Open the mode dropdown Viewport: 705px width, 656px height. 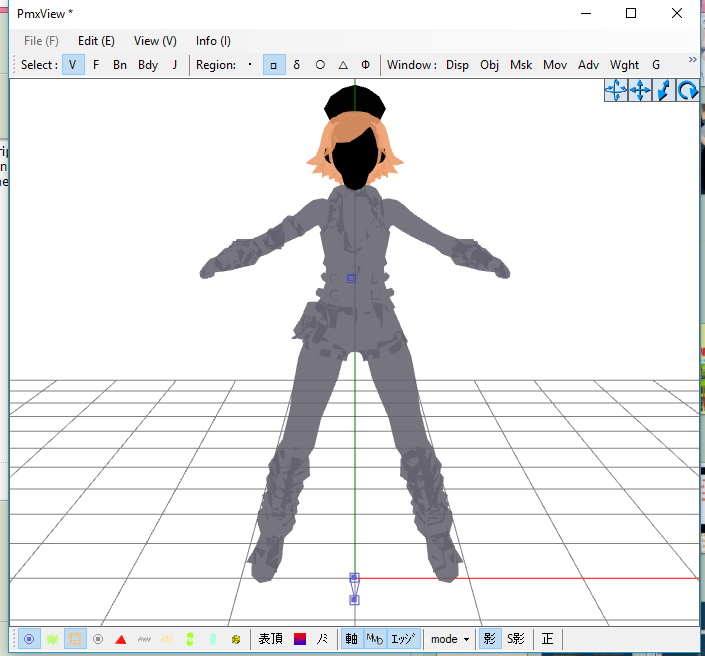click(x=450, y=639)
